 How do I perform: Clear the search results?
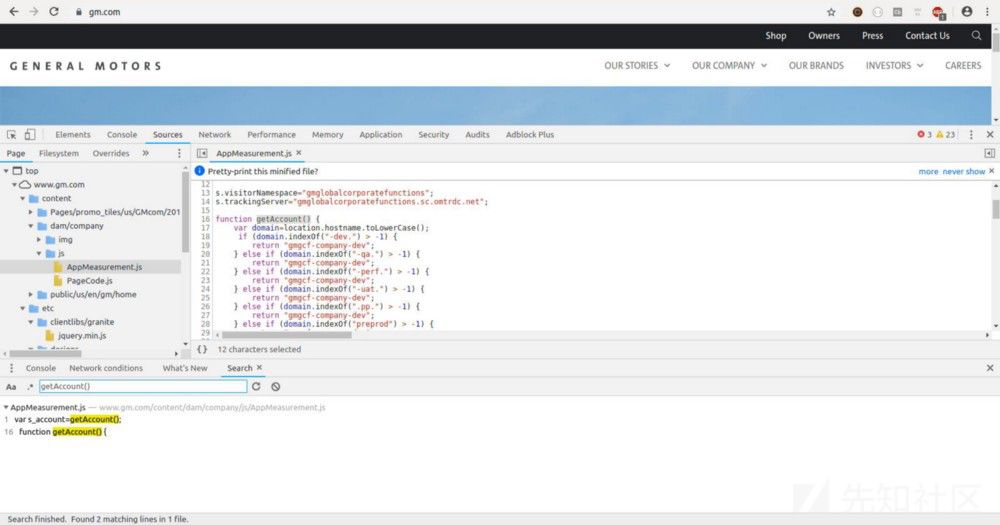click(x=276, y=387)
